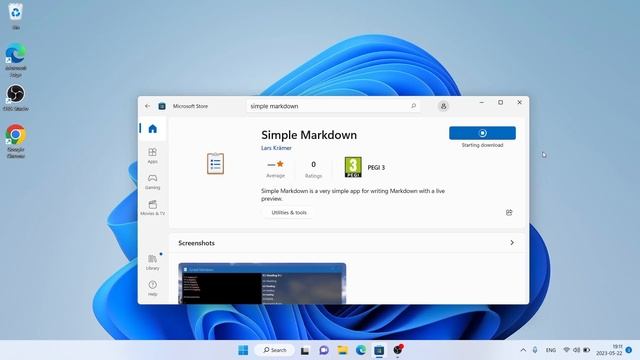Select the Google Chrome desktop shortcut
This screenshot has width=640, height=360.
(x=16, y=141)
